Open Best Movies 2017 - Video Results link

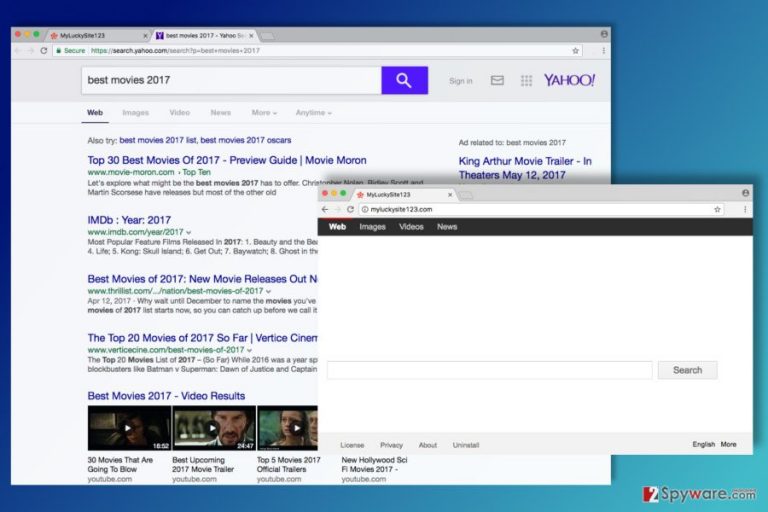166,396
